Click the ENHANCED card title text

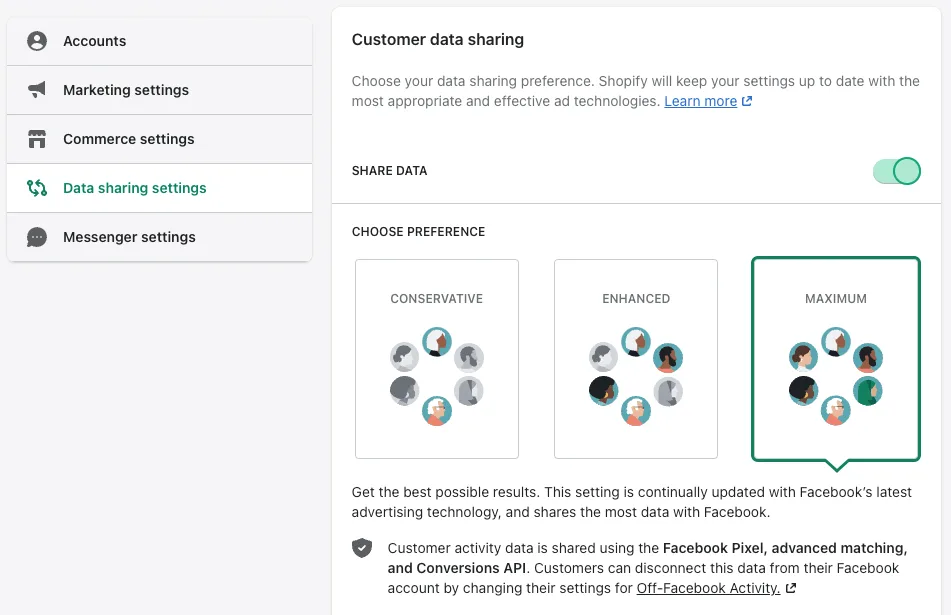coord(636,298)
